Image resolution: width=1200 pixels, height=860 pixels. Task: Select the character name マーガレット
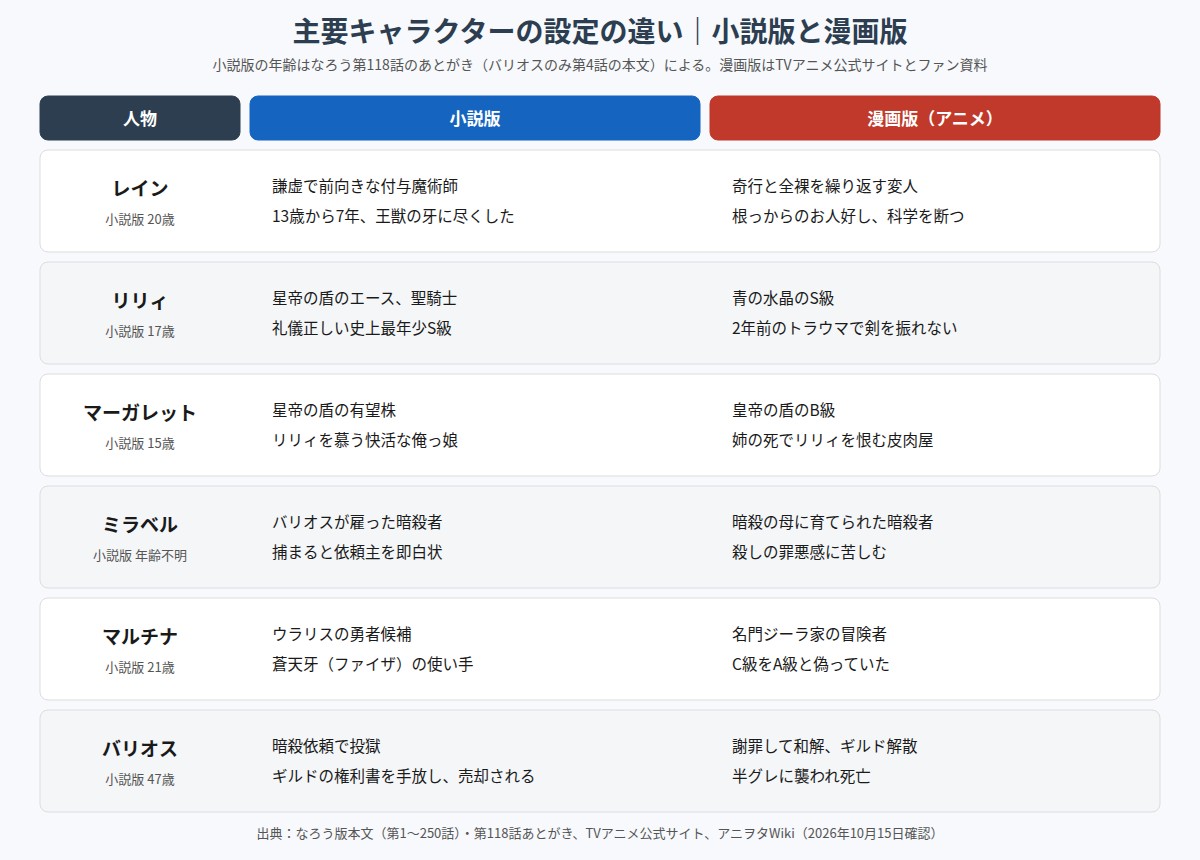140,412
